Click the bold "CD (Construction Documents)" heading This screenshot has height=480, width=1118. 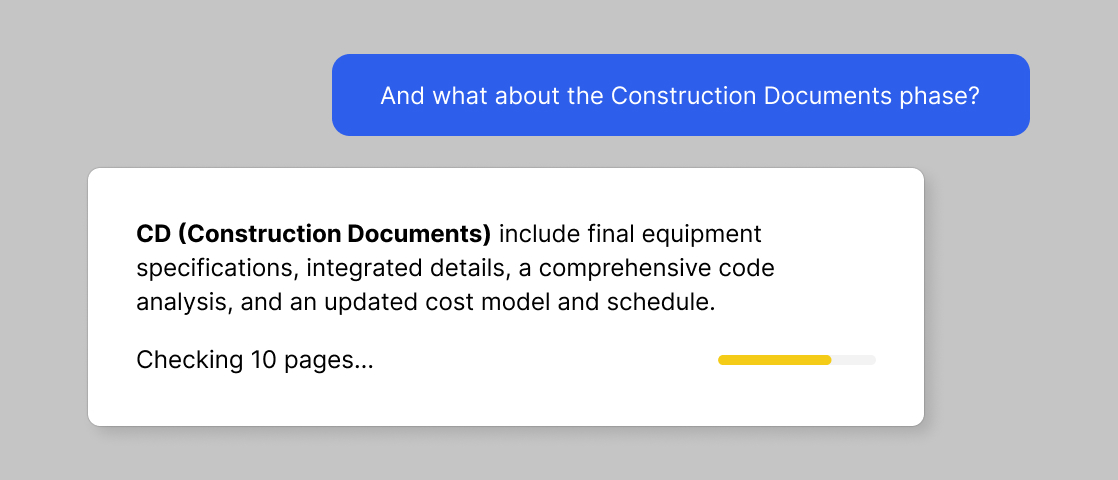(313, 234)
